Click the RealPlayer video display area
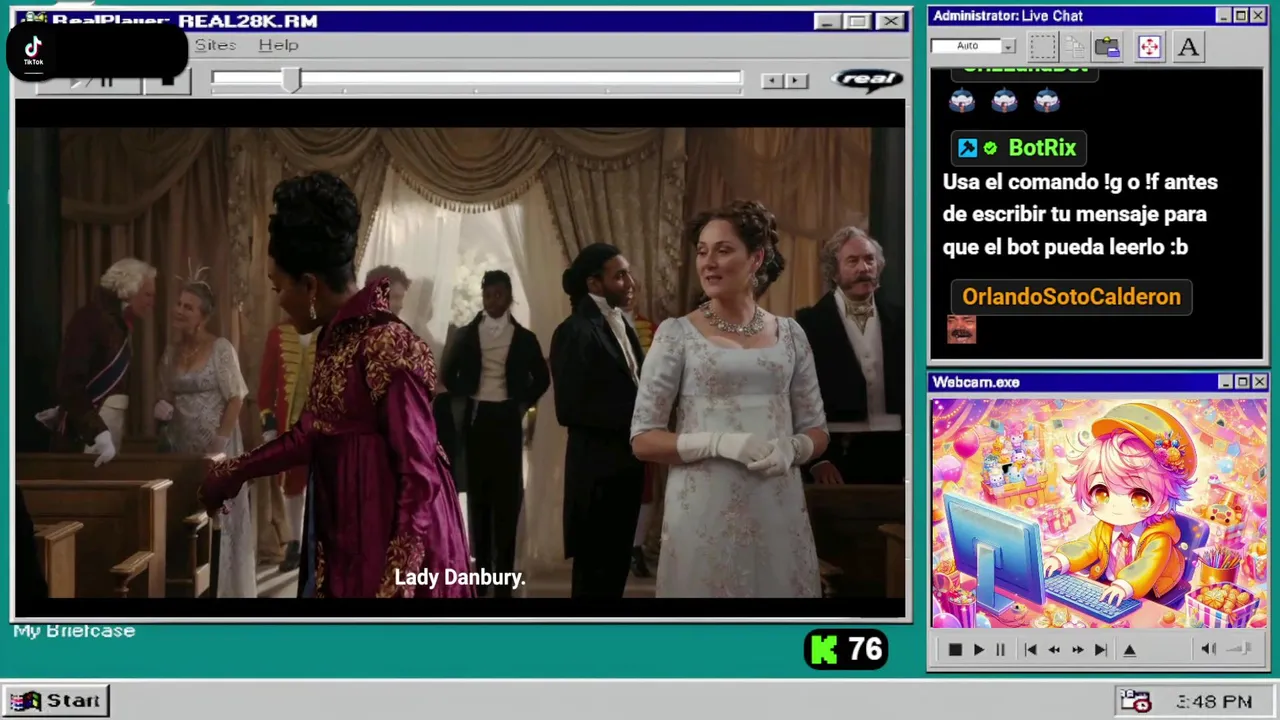 coord(460,359)
